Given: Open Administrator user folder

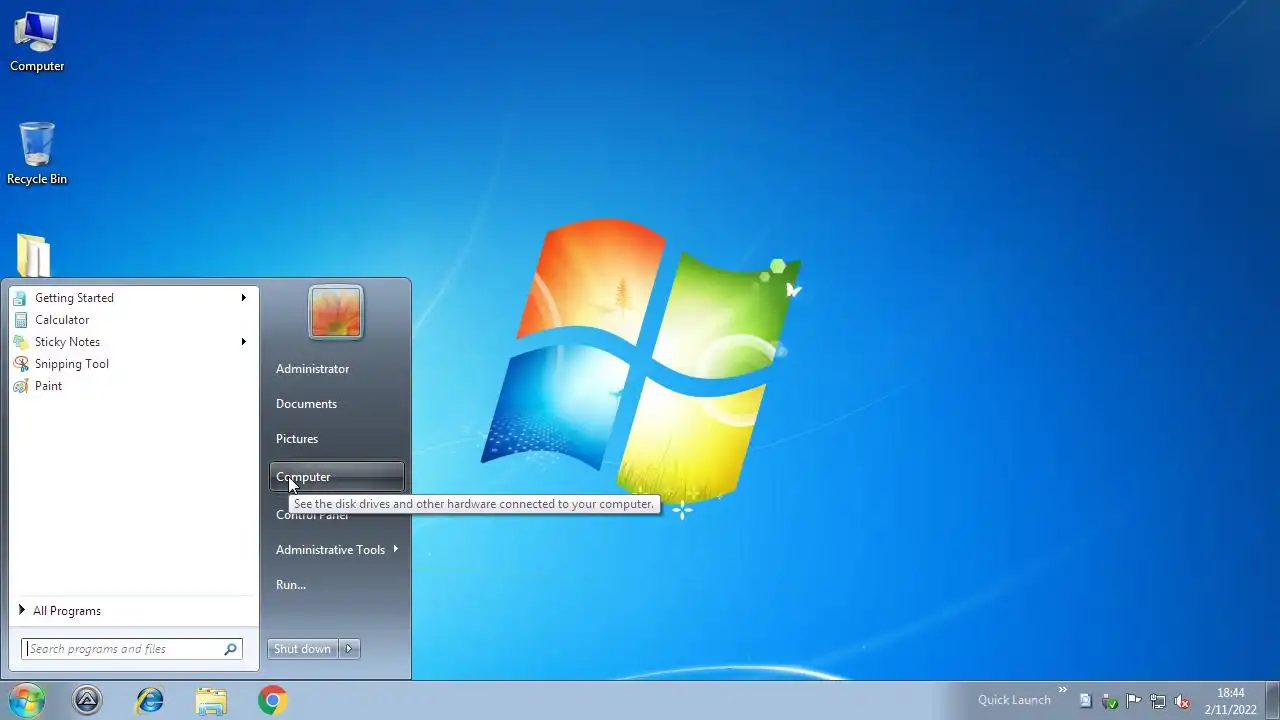Looking at the screenshot, I should tap(312, 369).
